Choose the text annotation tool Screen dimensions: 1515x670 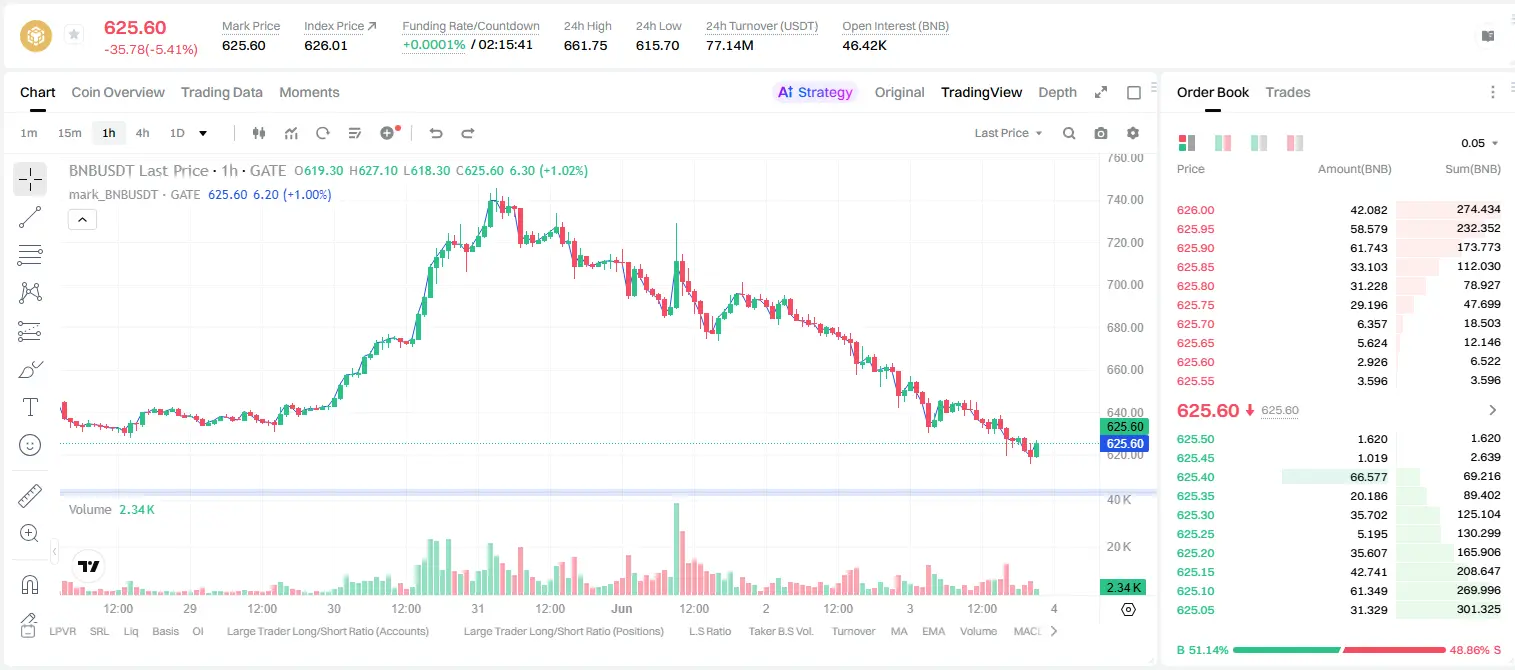30,407
